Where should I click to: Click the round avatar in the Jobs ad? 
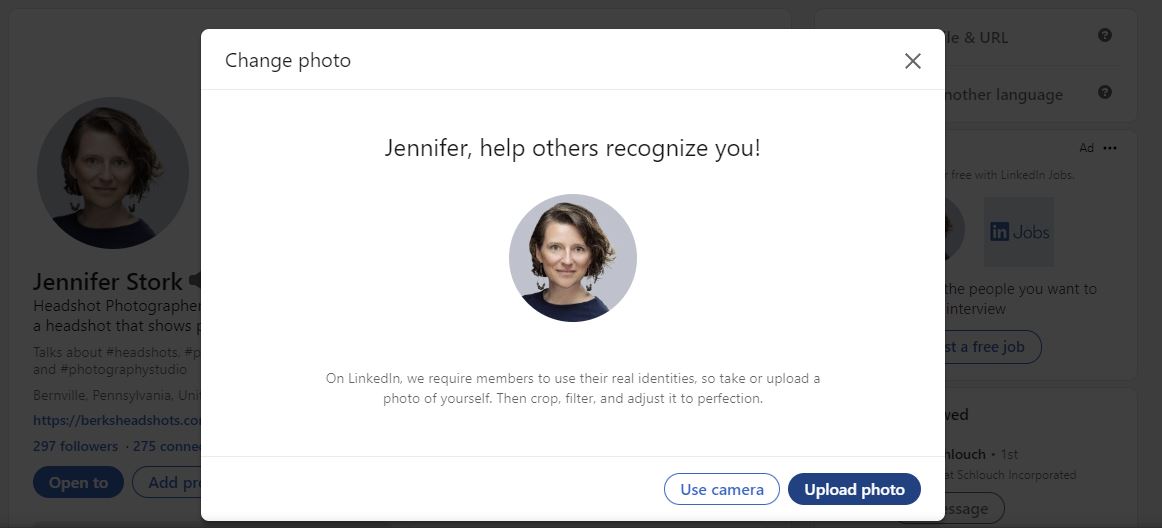point(952,230)
